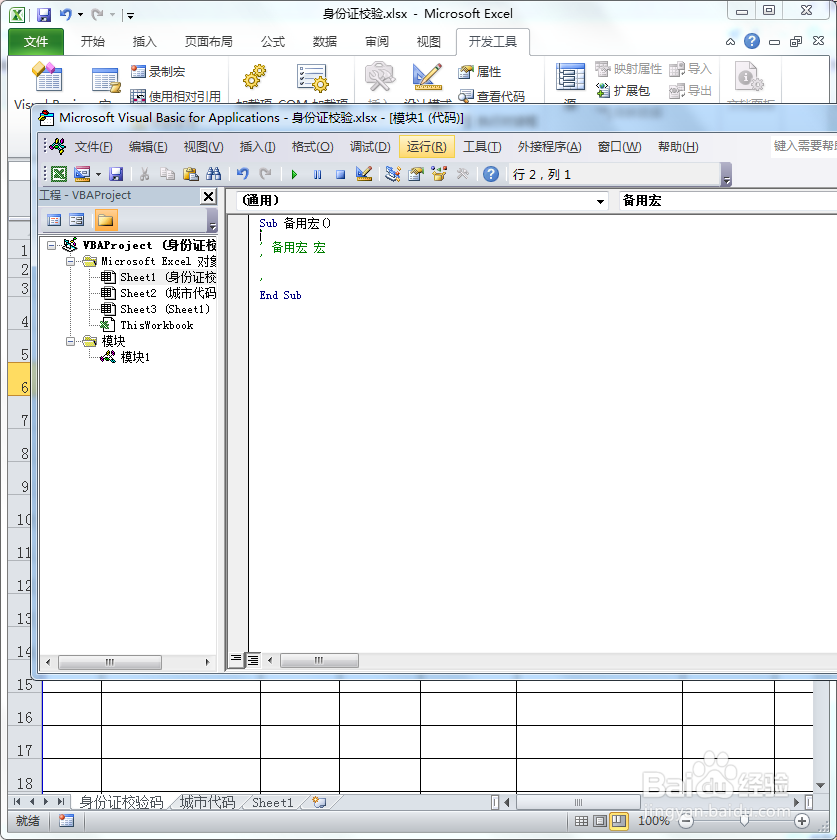The image size is (837, 840).
Task: Click 属性 button in Excel ribbon
Action: coord(480,71)
